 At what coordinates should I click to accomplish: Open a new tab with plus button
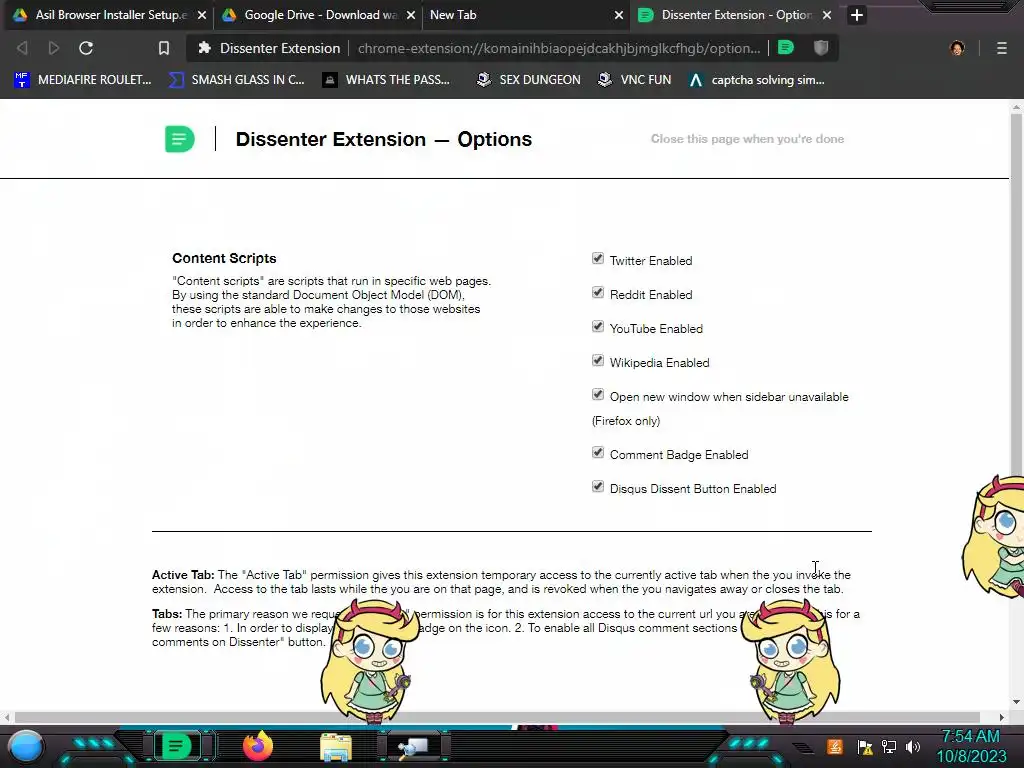point(857,15)
